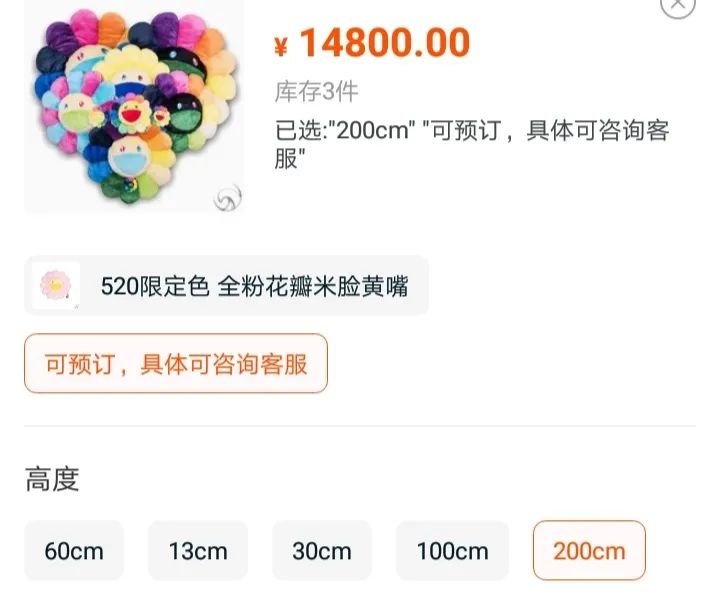The width and height of the screenshot is (720, 609).
Task: Tap the 已选 selected options summary
Action: [471, 143]
